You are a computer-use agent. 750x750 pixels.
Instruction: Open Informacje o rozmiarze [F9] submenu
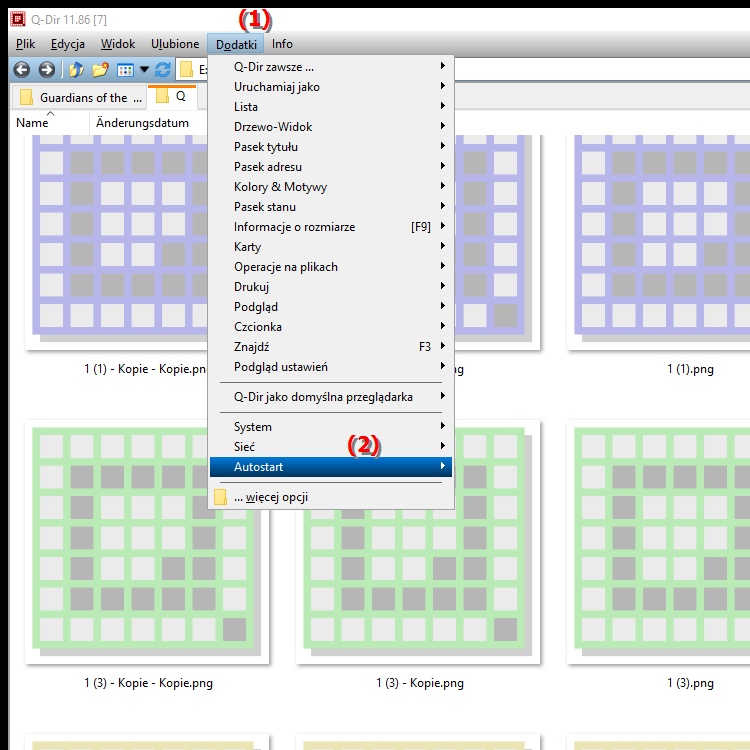pos(331,227)
